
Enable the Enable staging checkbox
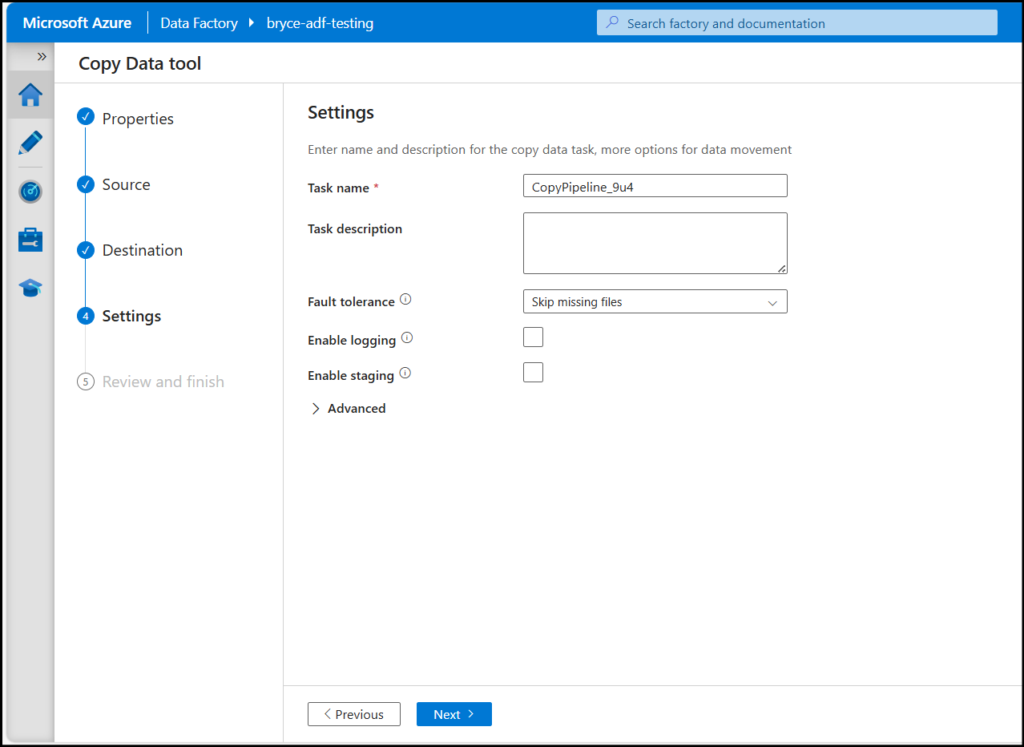533,371
